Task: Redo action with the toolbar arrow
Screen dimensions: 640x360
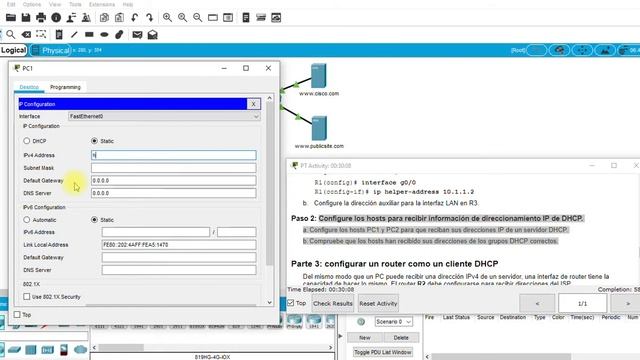Action: tap(149, 18)
